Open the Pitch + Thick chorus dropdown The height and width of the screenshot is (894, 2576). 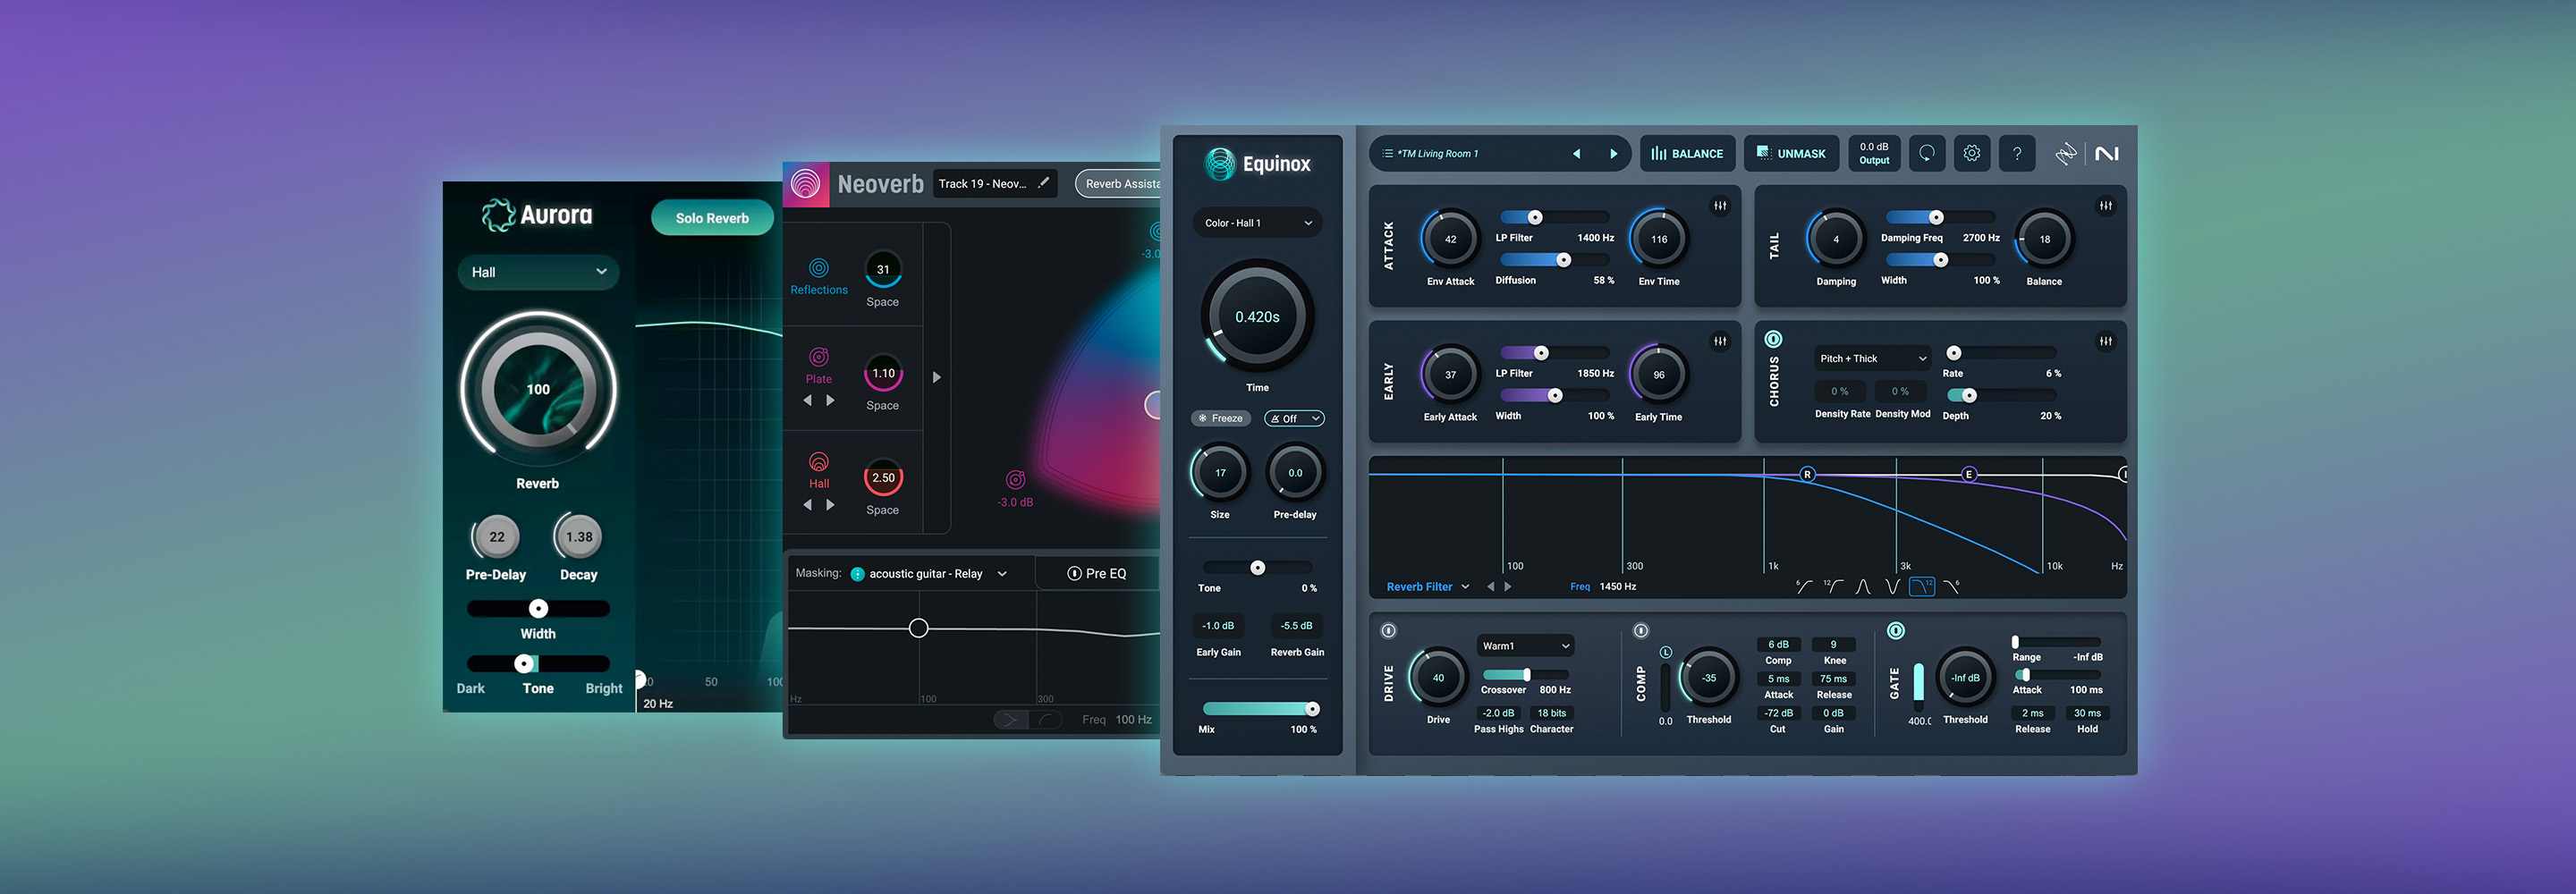tap(1872, 359)
